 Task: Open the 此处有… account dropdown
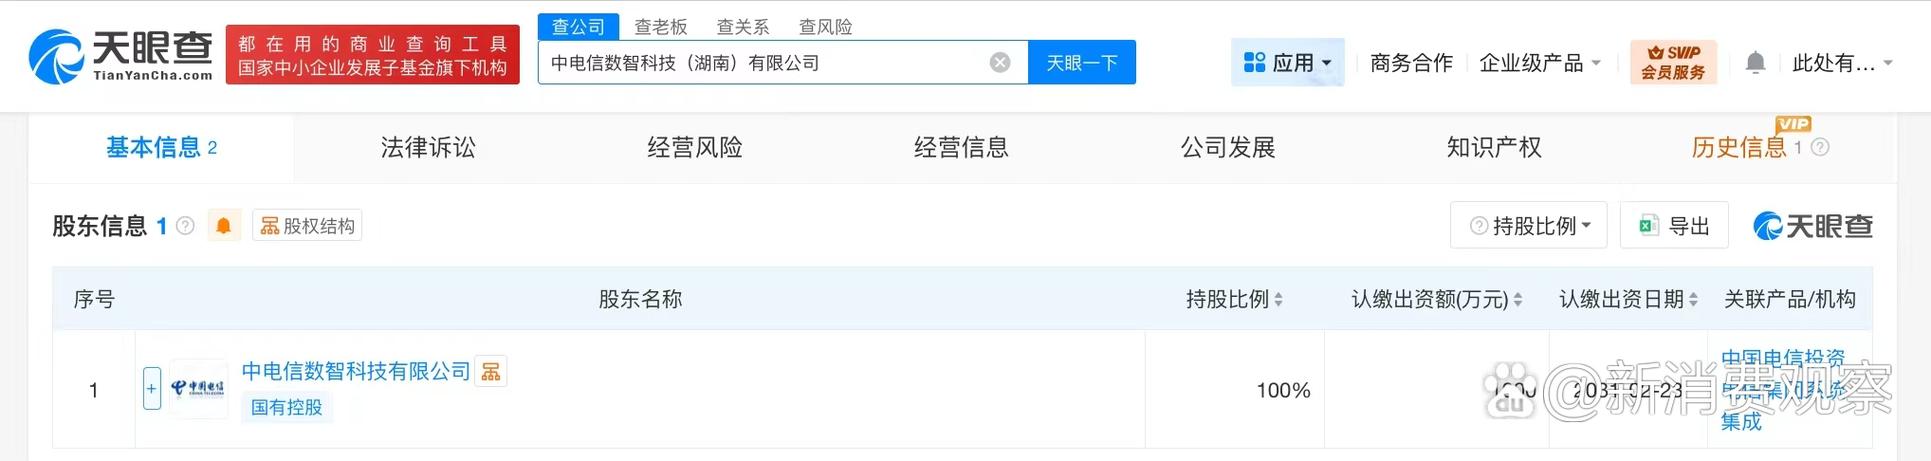click(1842, 63)
